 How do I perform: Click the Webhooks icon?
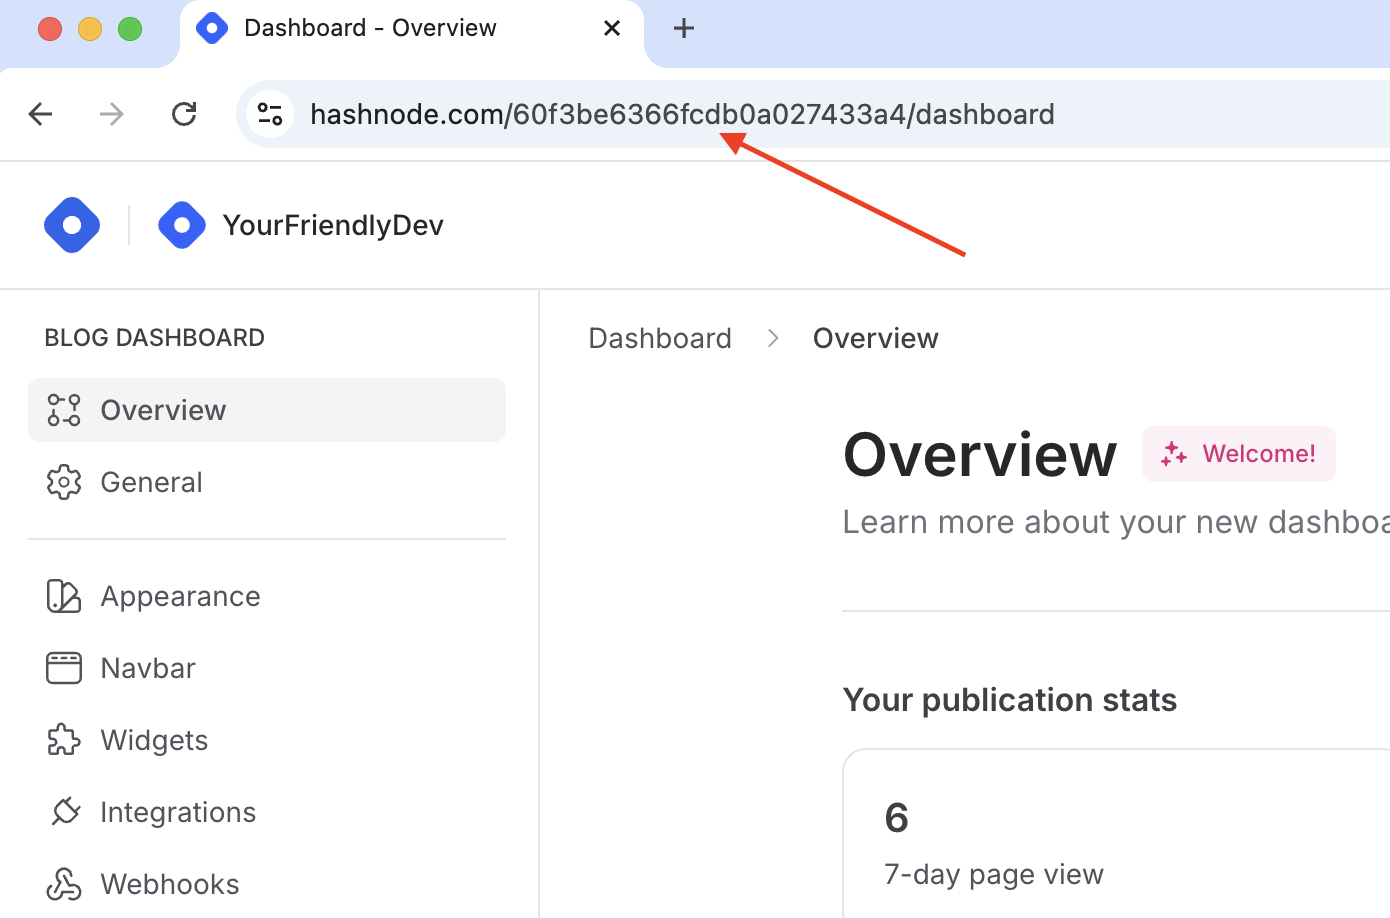click(64, 884)
